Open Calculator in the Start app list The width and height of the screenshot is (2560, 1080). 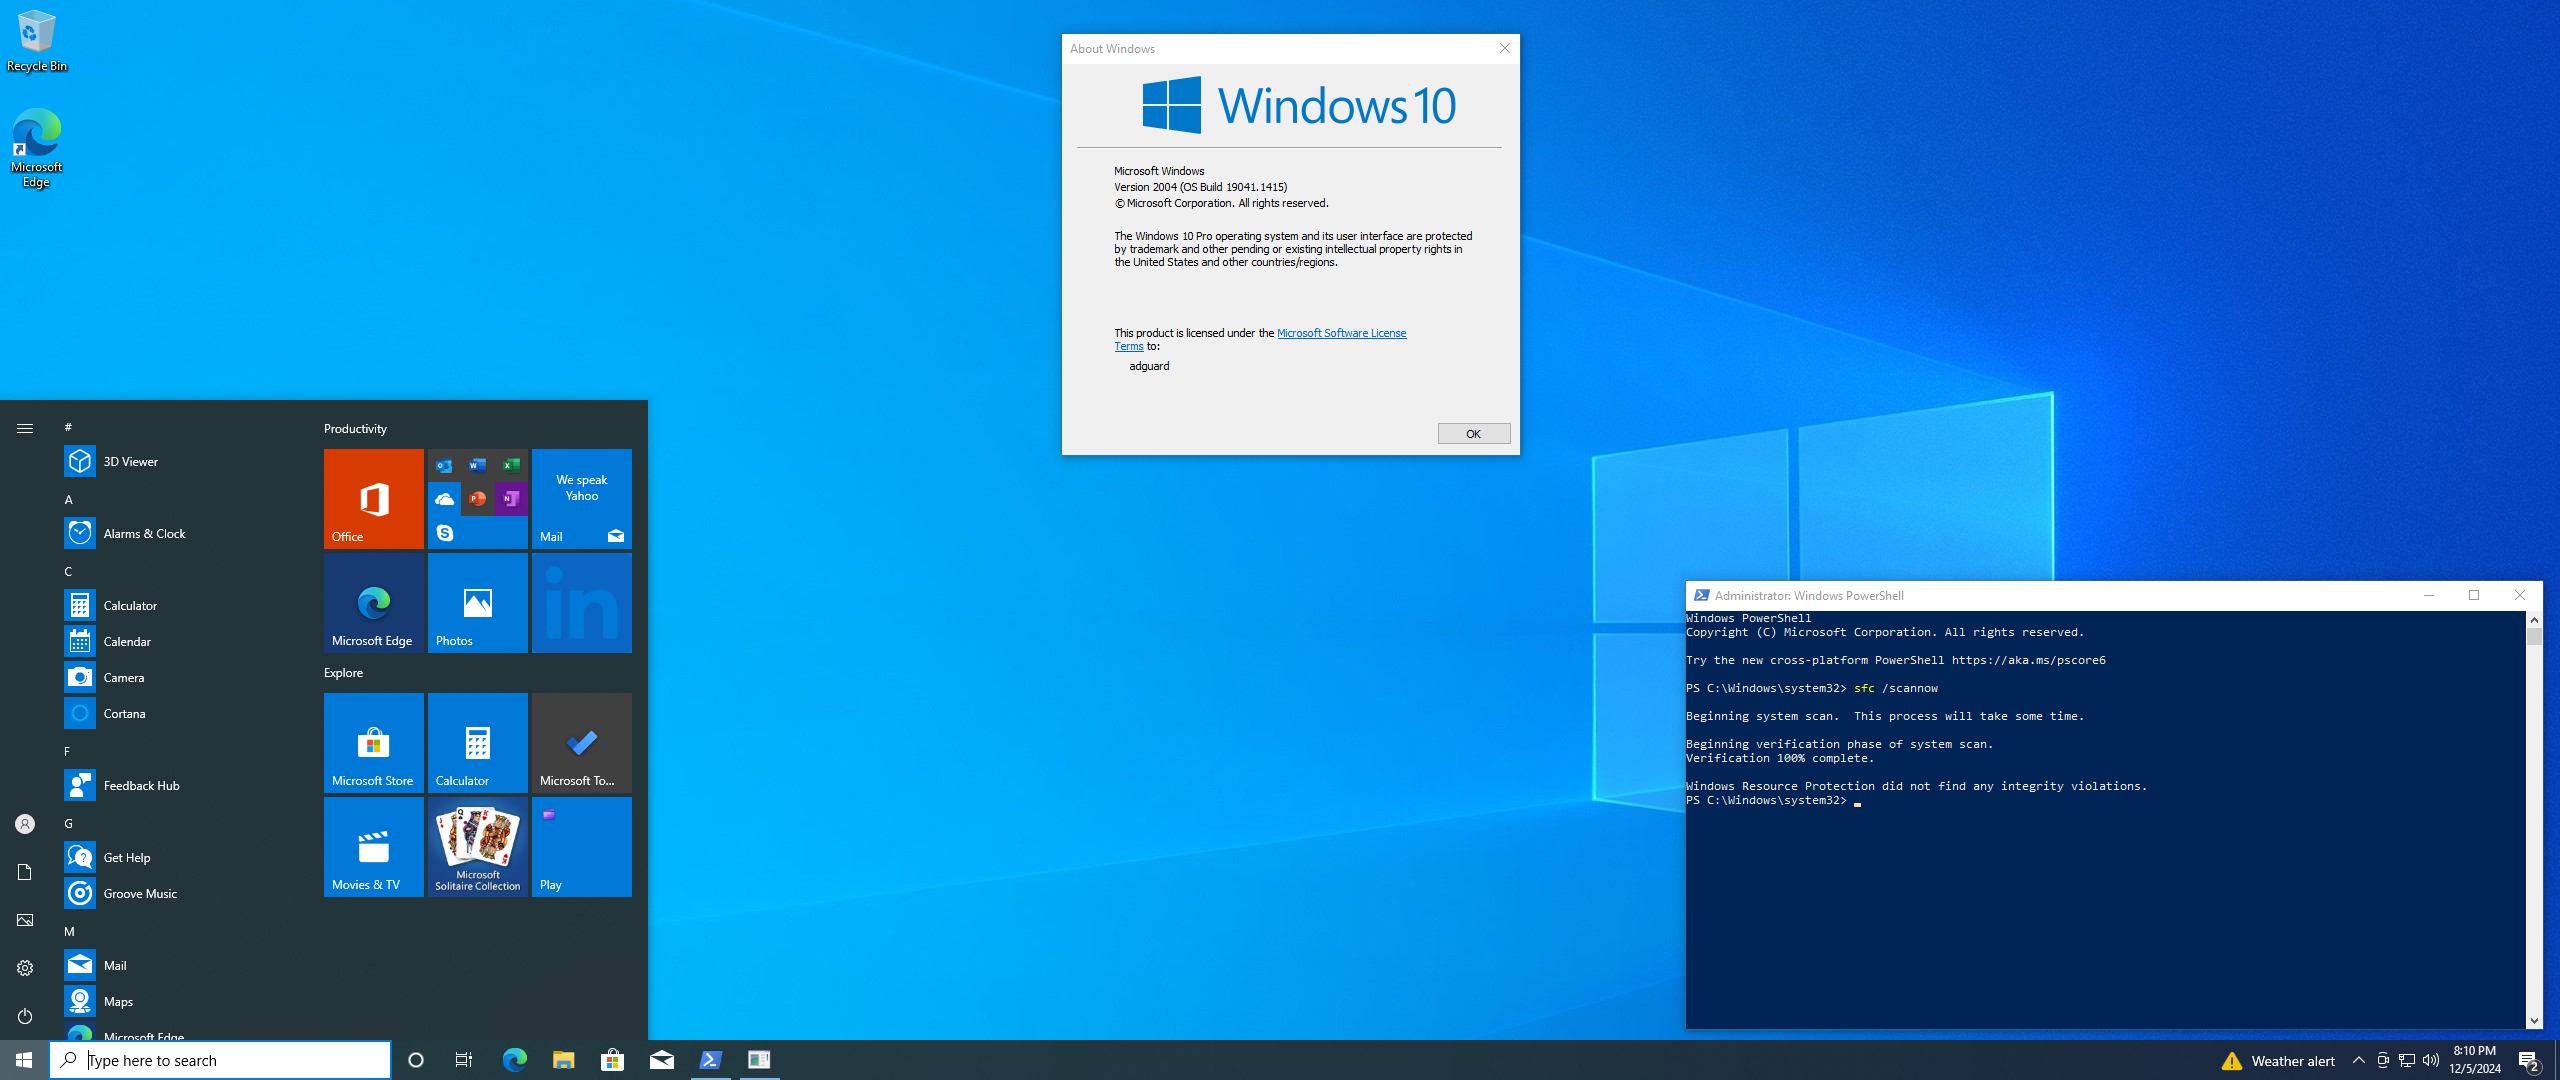pyautogui.click(x=180, y=605)
